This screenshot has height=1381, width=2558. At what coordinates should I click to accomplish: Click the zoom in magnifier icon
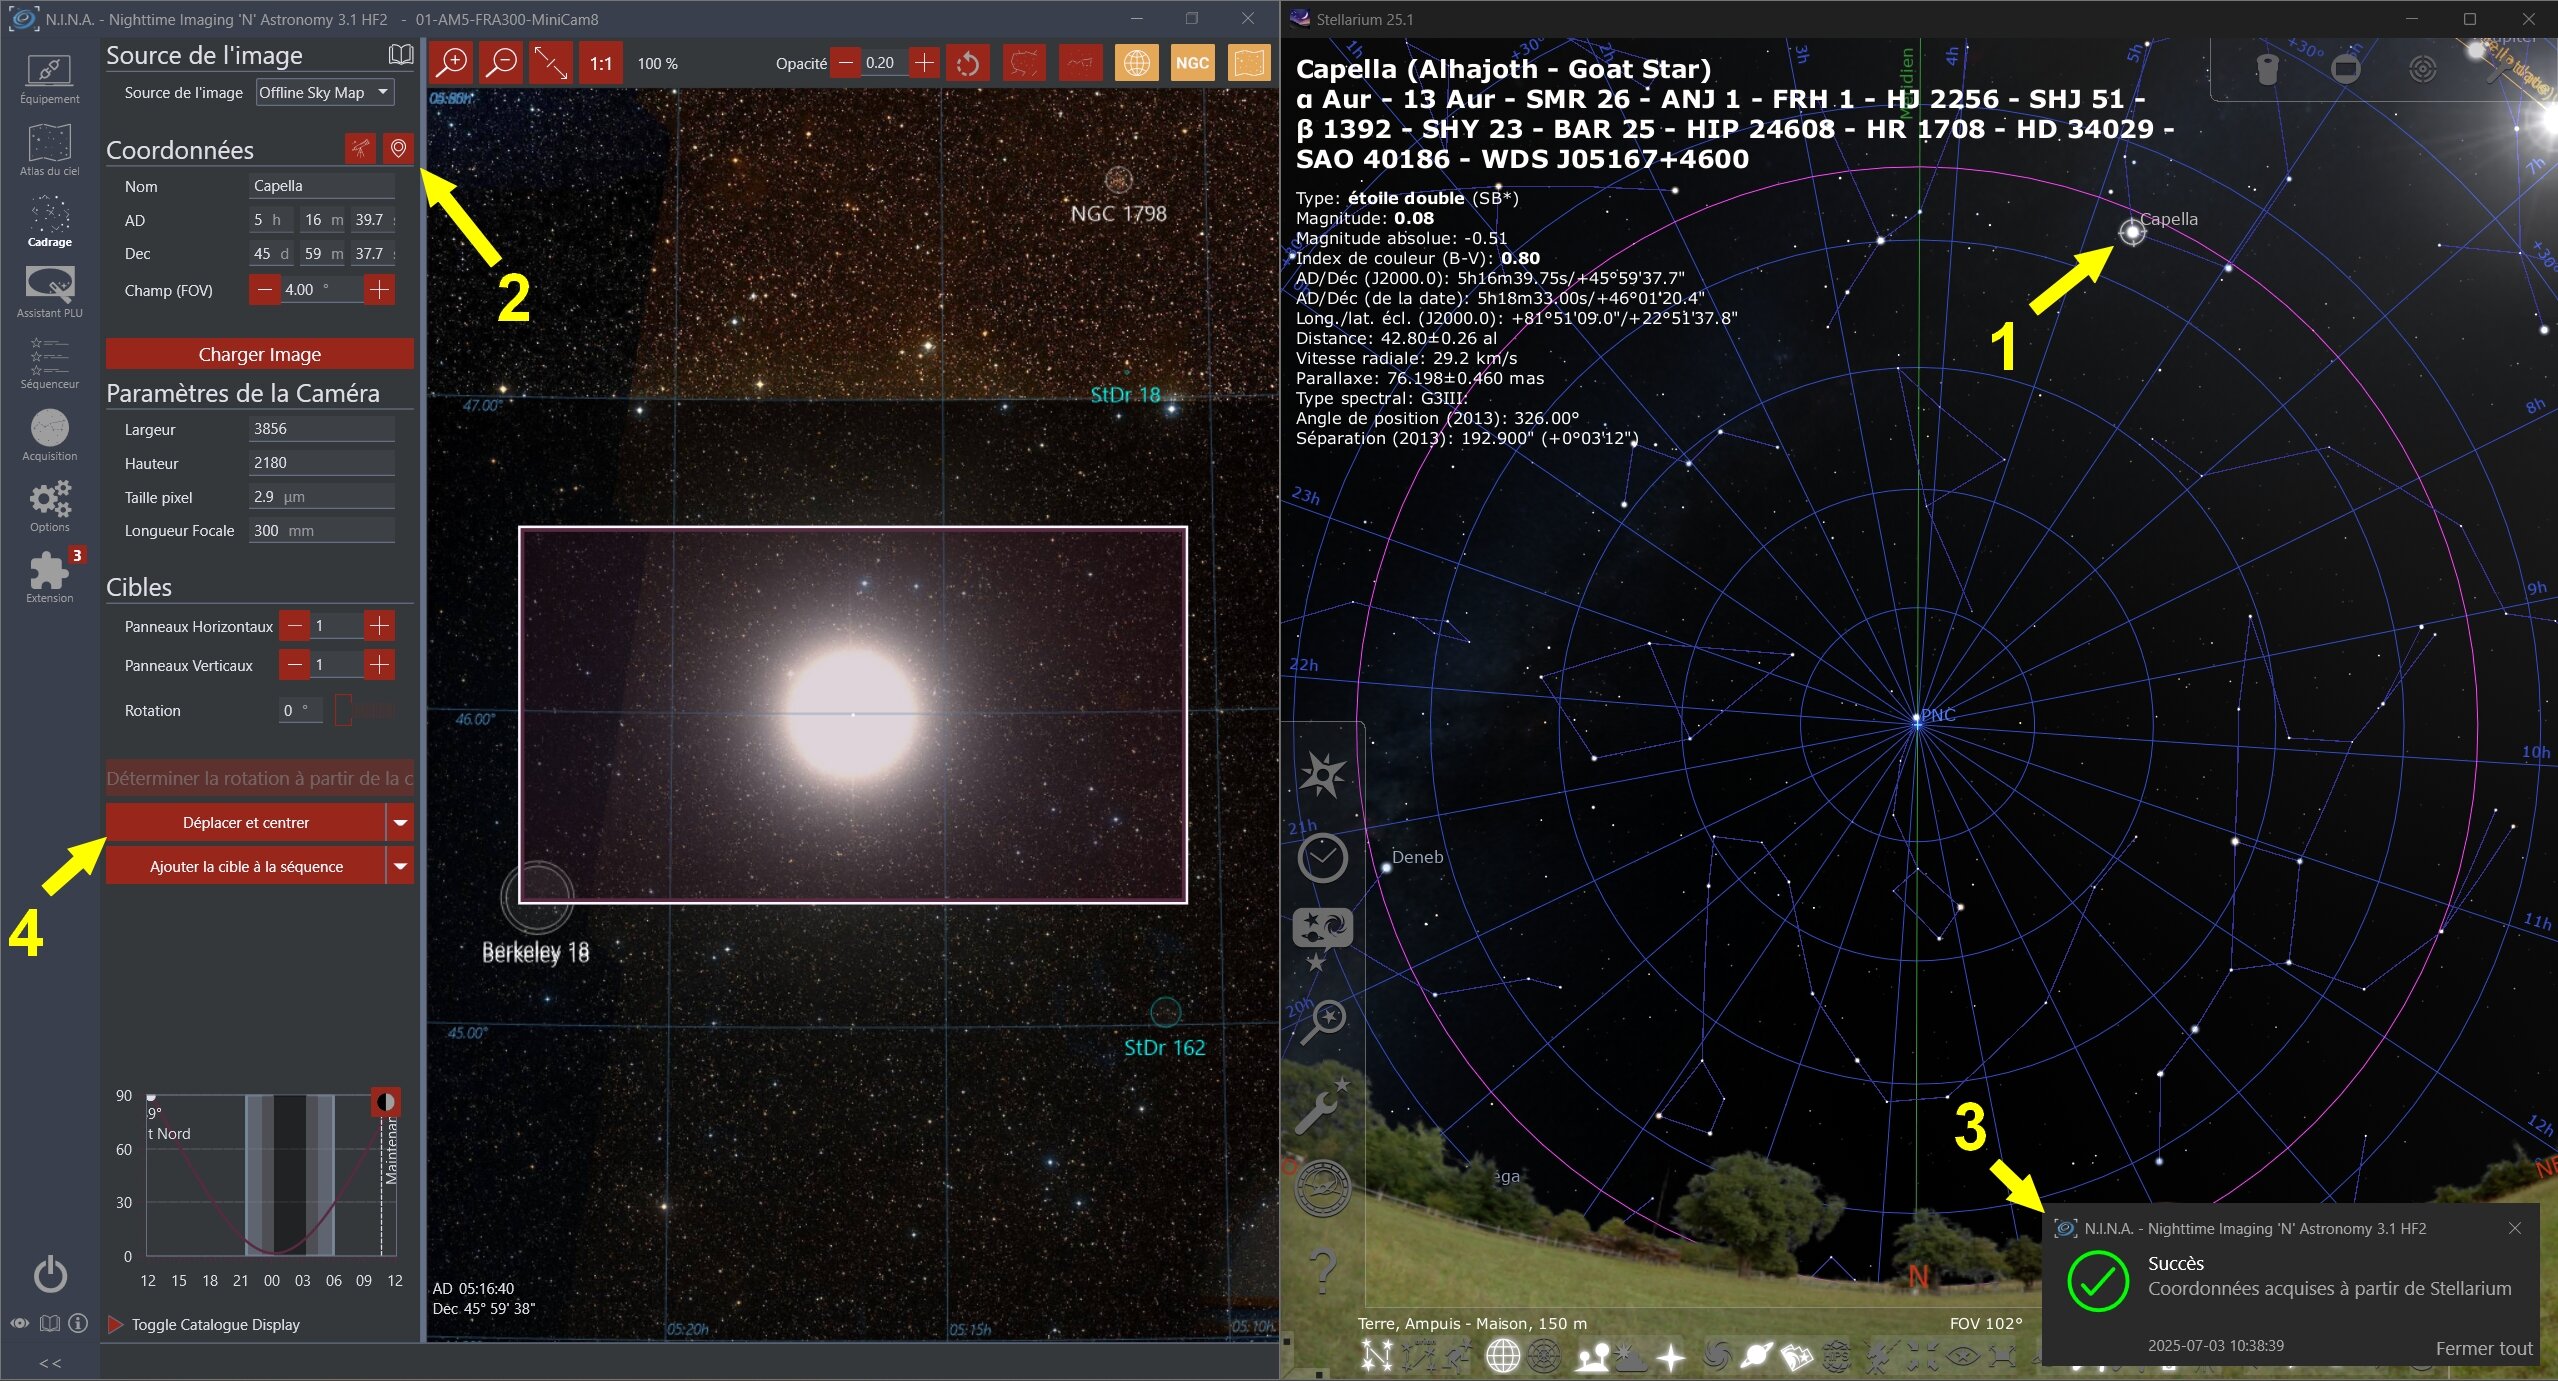pyautogui.click(x=451, y=63)
